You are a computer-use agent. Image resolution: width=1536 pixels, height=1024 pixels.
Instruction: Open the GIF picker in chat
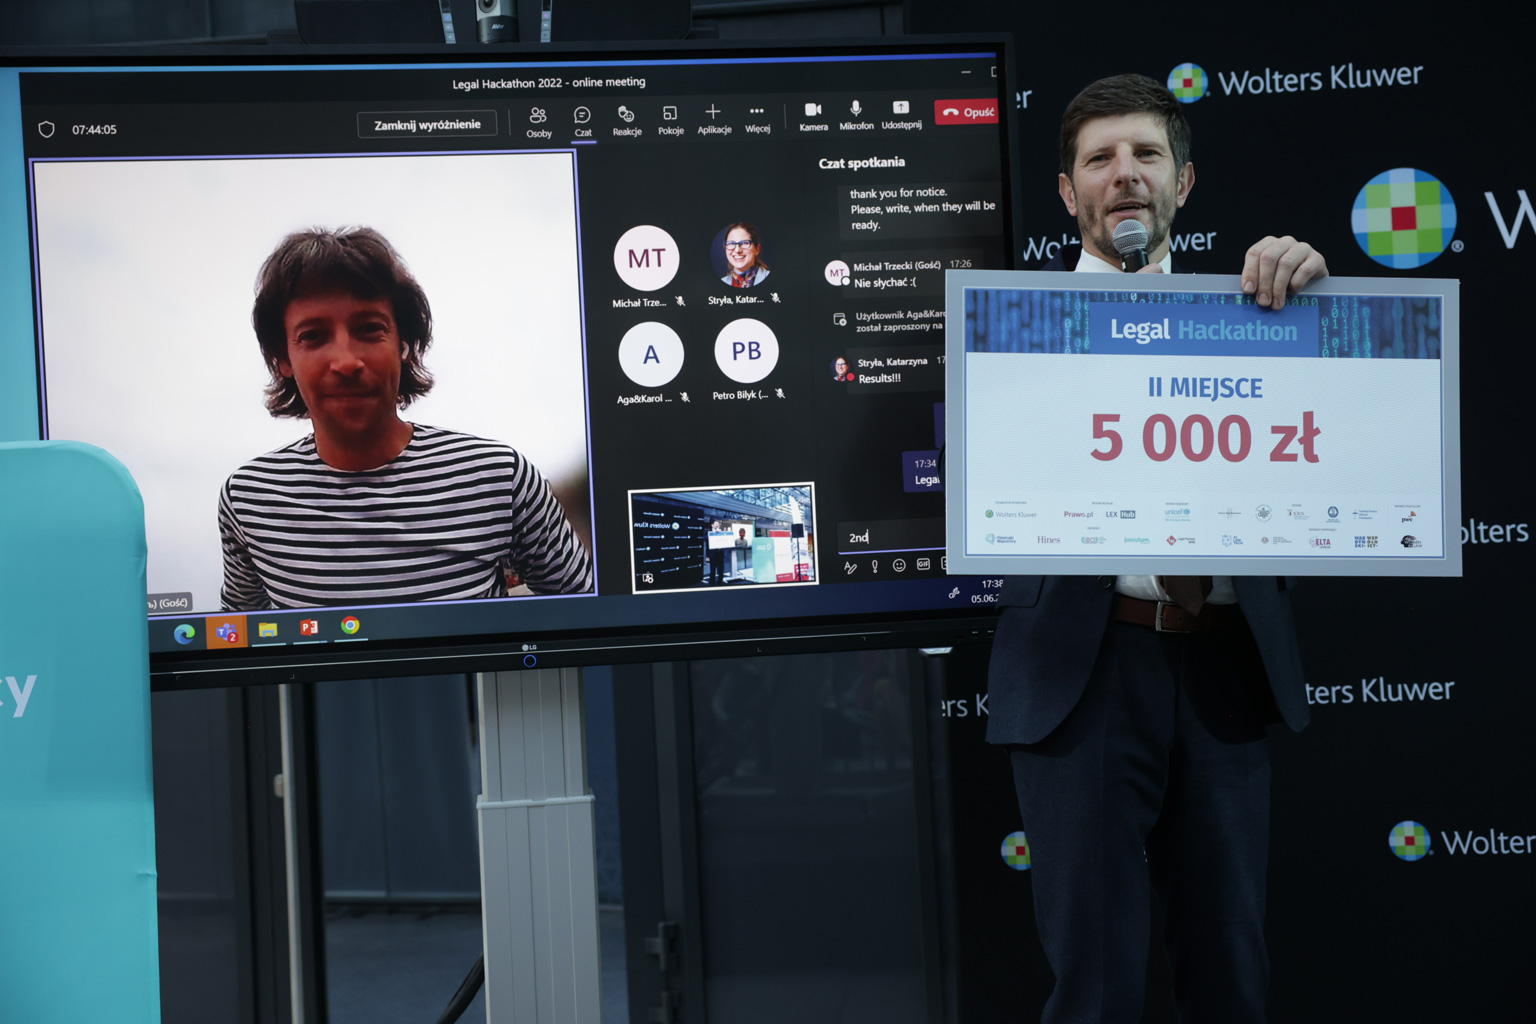pos(923,565)
